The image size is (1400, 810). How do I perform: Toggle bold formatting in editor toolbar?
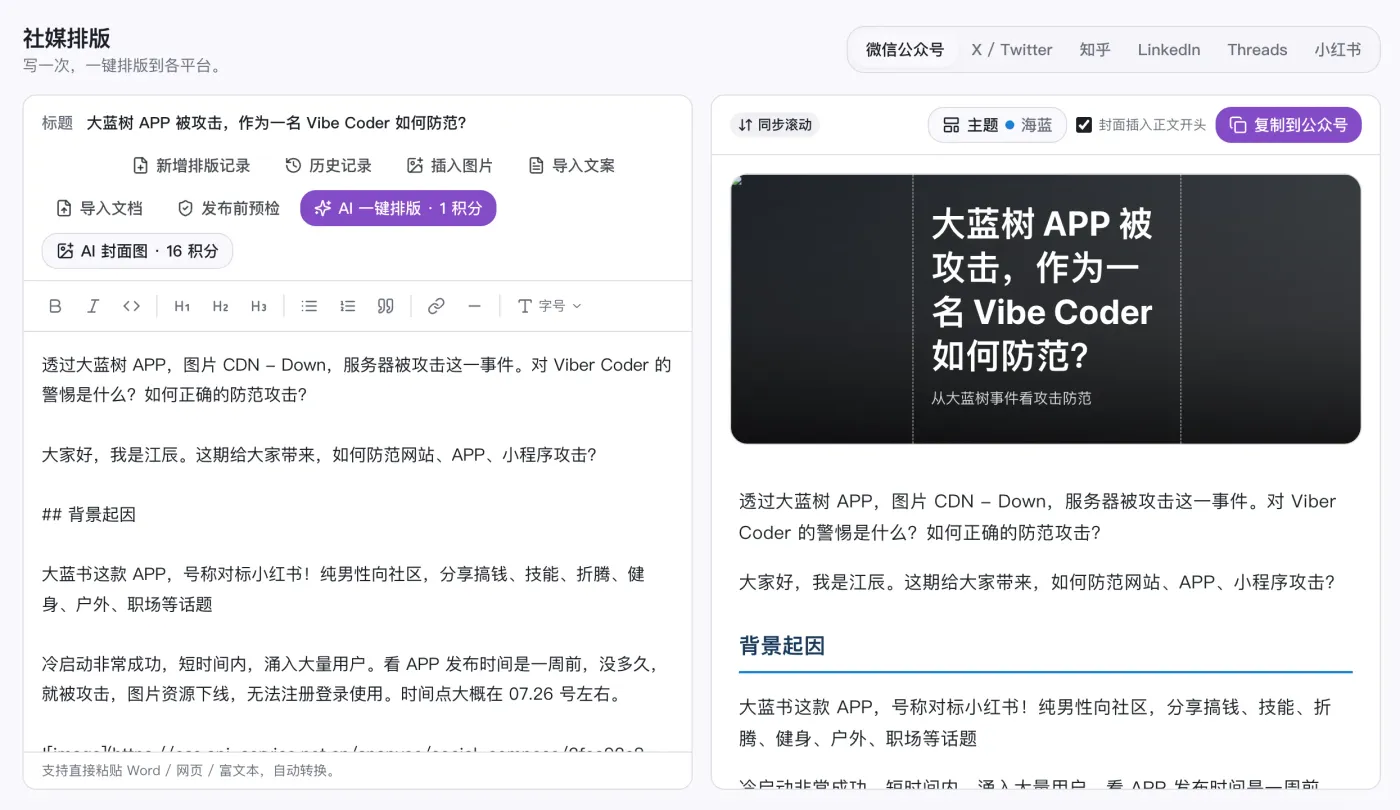[55, 306]
